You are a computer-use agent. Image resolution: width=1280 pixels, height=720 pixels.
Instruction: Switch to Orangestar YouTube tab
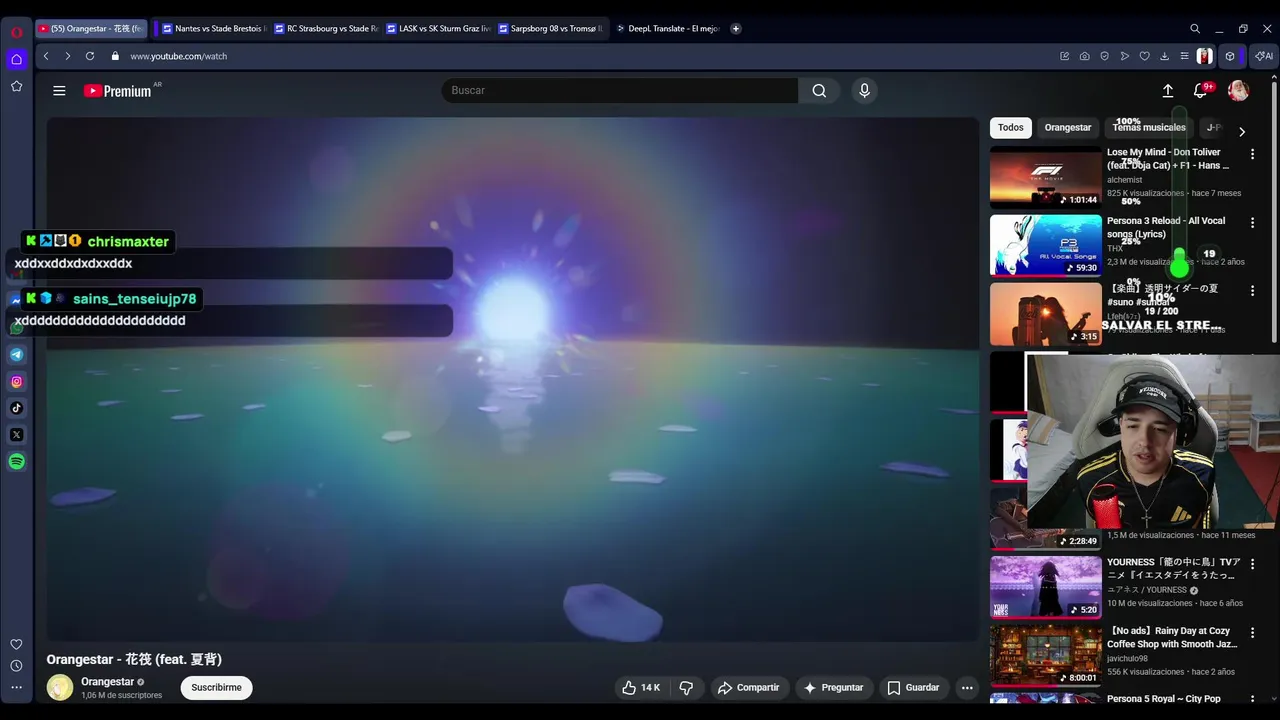pyautogui.click(x=92, y=28)
